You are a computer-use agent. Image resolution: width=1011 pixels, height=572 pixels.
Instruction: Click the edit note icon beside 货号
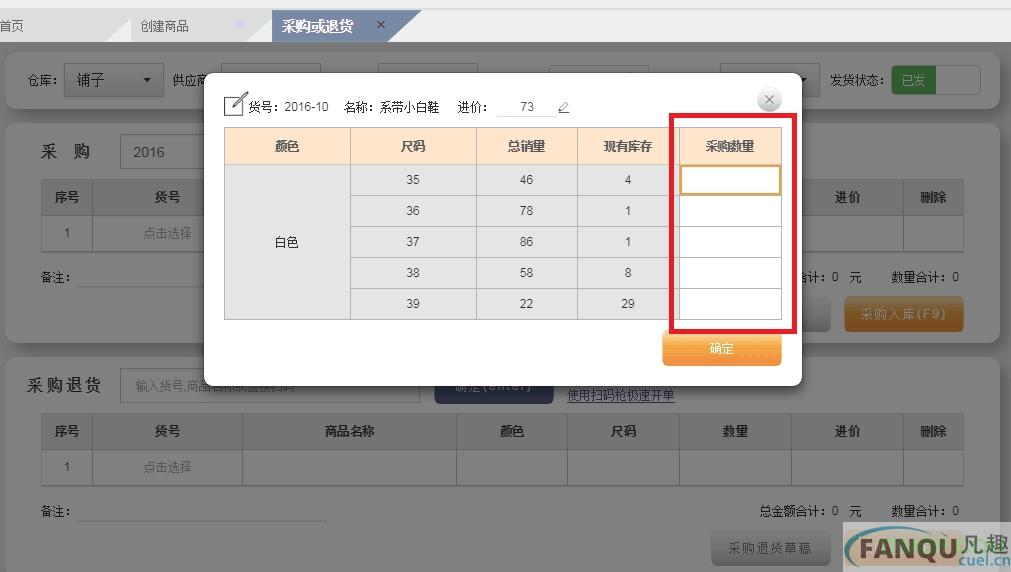point(234,104)
